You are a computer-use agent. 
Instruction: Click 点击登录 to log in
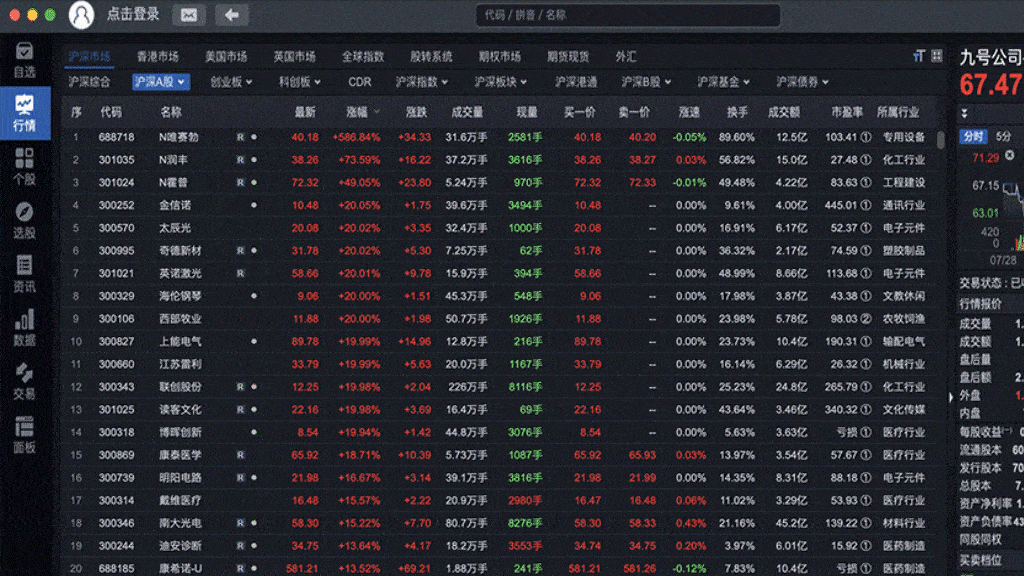click(133, 14)
